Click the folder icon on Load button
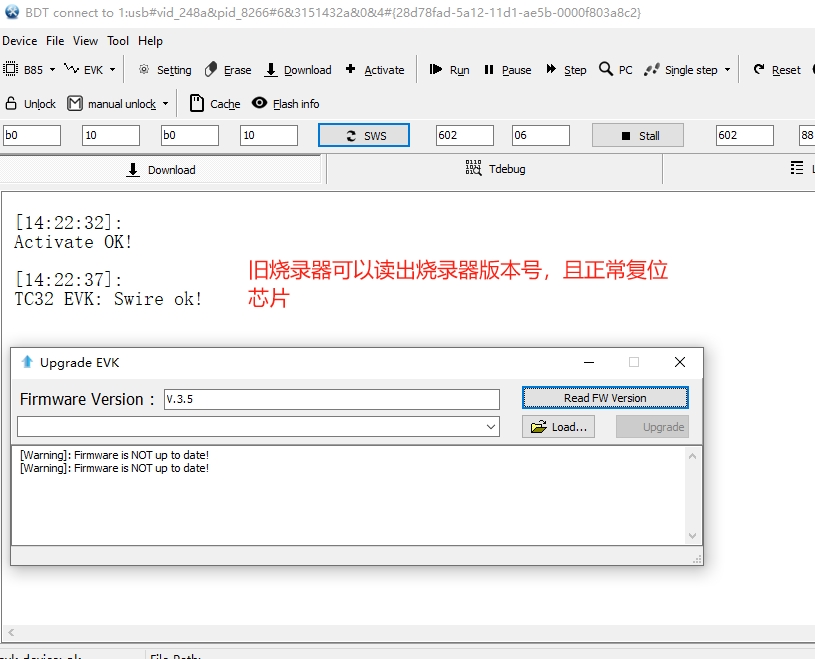815x659 pixels. pyautogui.click(x=538, y=427)
